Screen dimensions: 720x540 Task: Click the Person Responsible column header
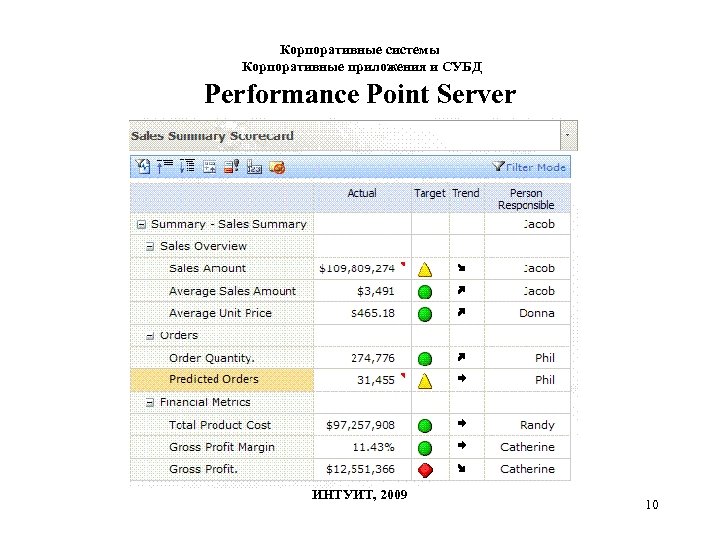tap(526, 199)
